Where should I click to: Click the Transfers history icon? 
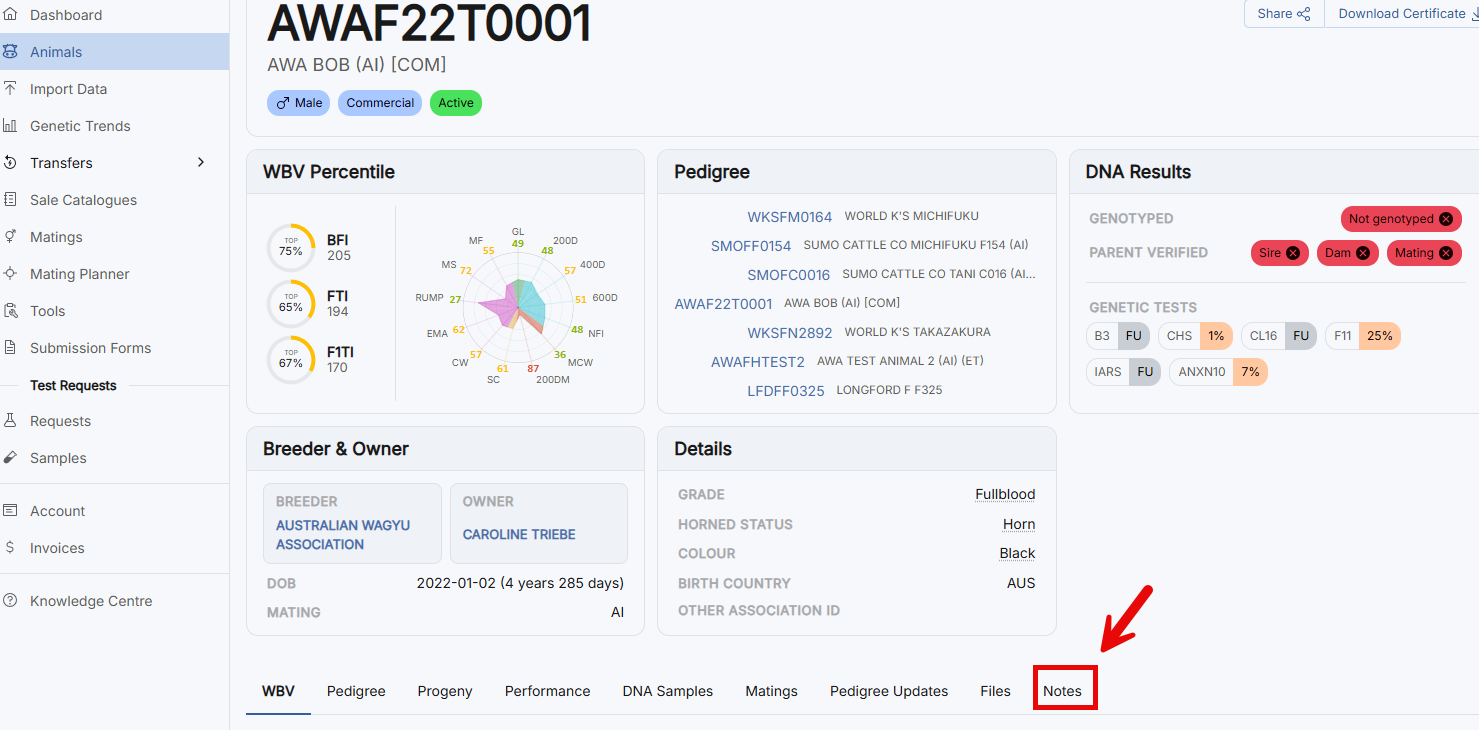(10, 163)
